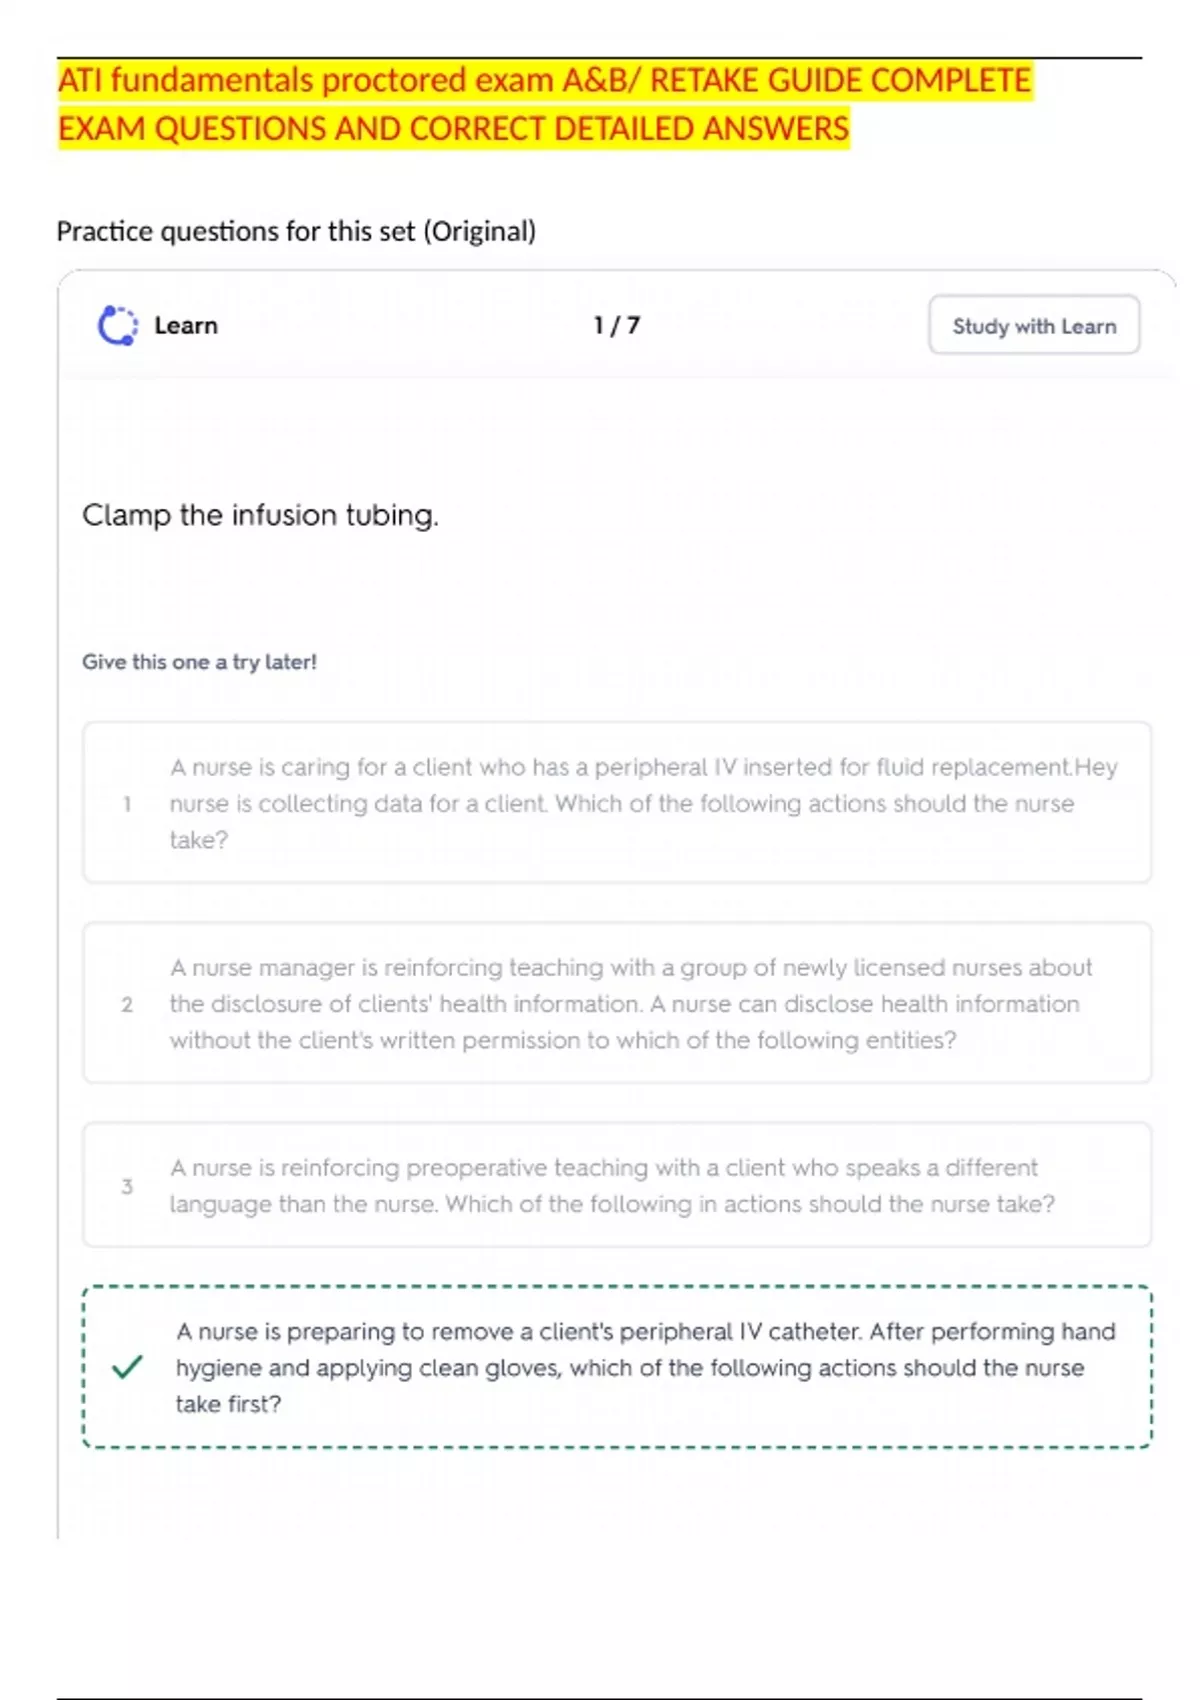Click the 1 / 7 progress counter
This screenshot has height=1700, width=1200.
(616, 326)
